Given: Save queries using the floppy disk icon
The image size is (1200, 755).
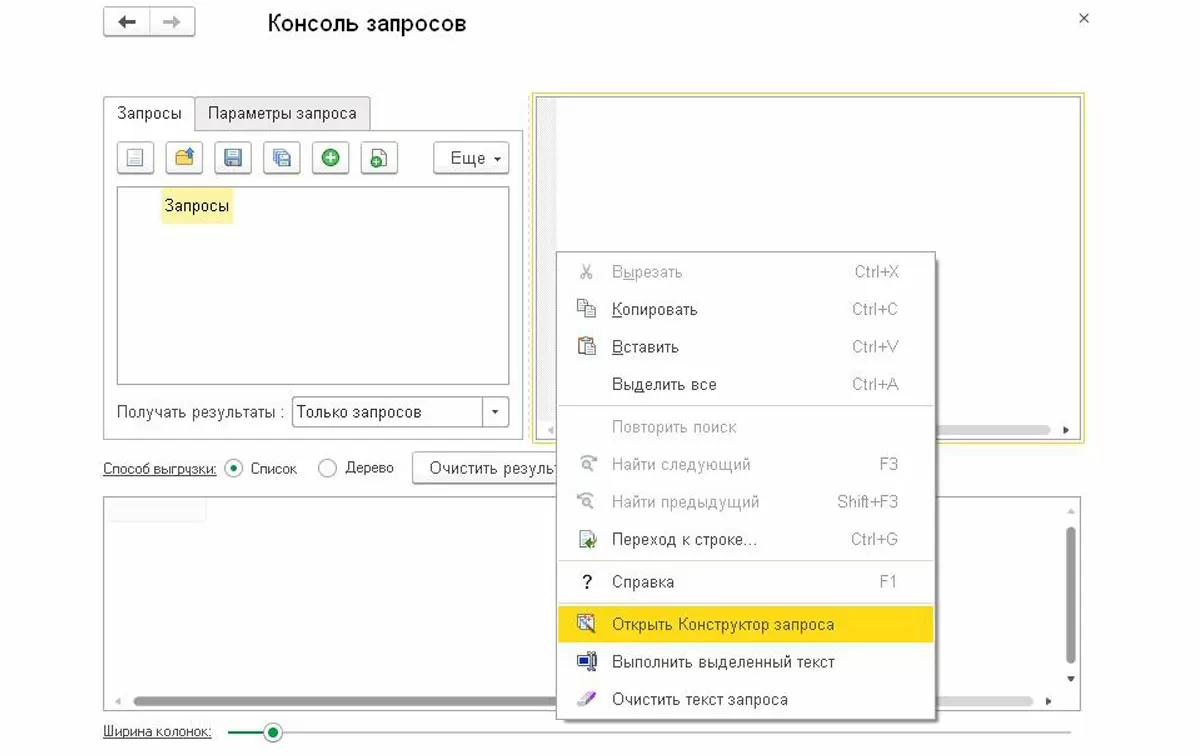Looking at the screenshot, I should (233, 158).
